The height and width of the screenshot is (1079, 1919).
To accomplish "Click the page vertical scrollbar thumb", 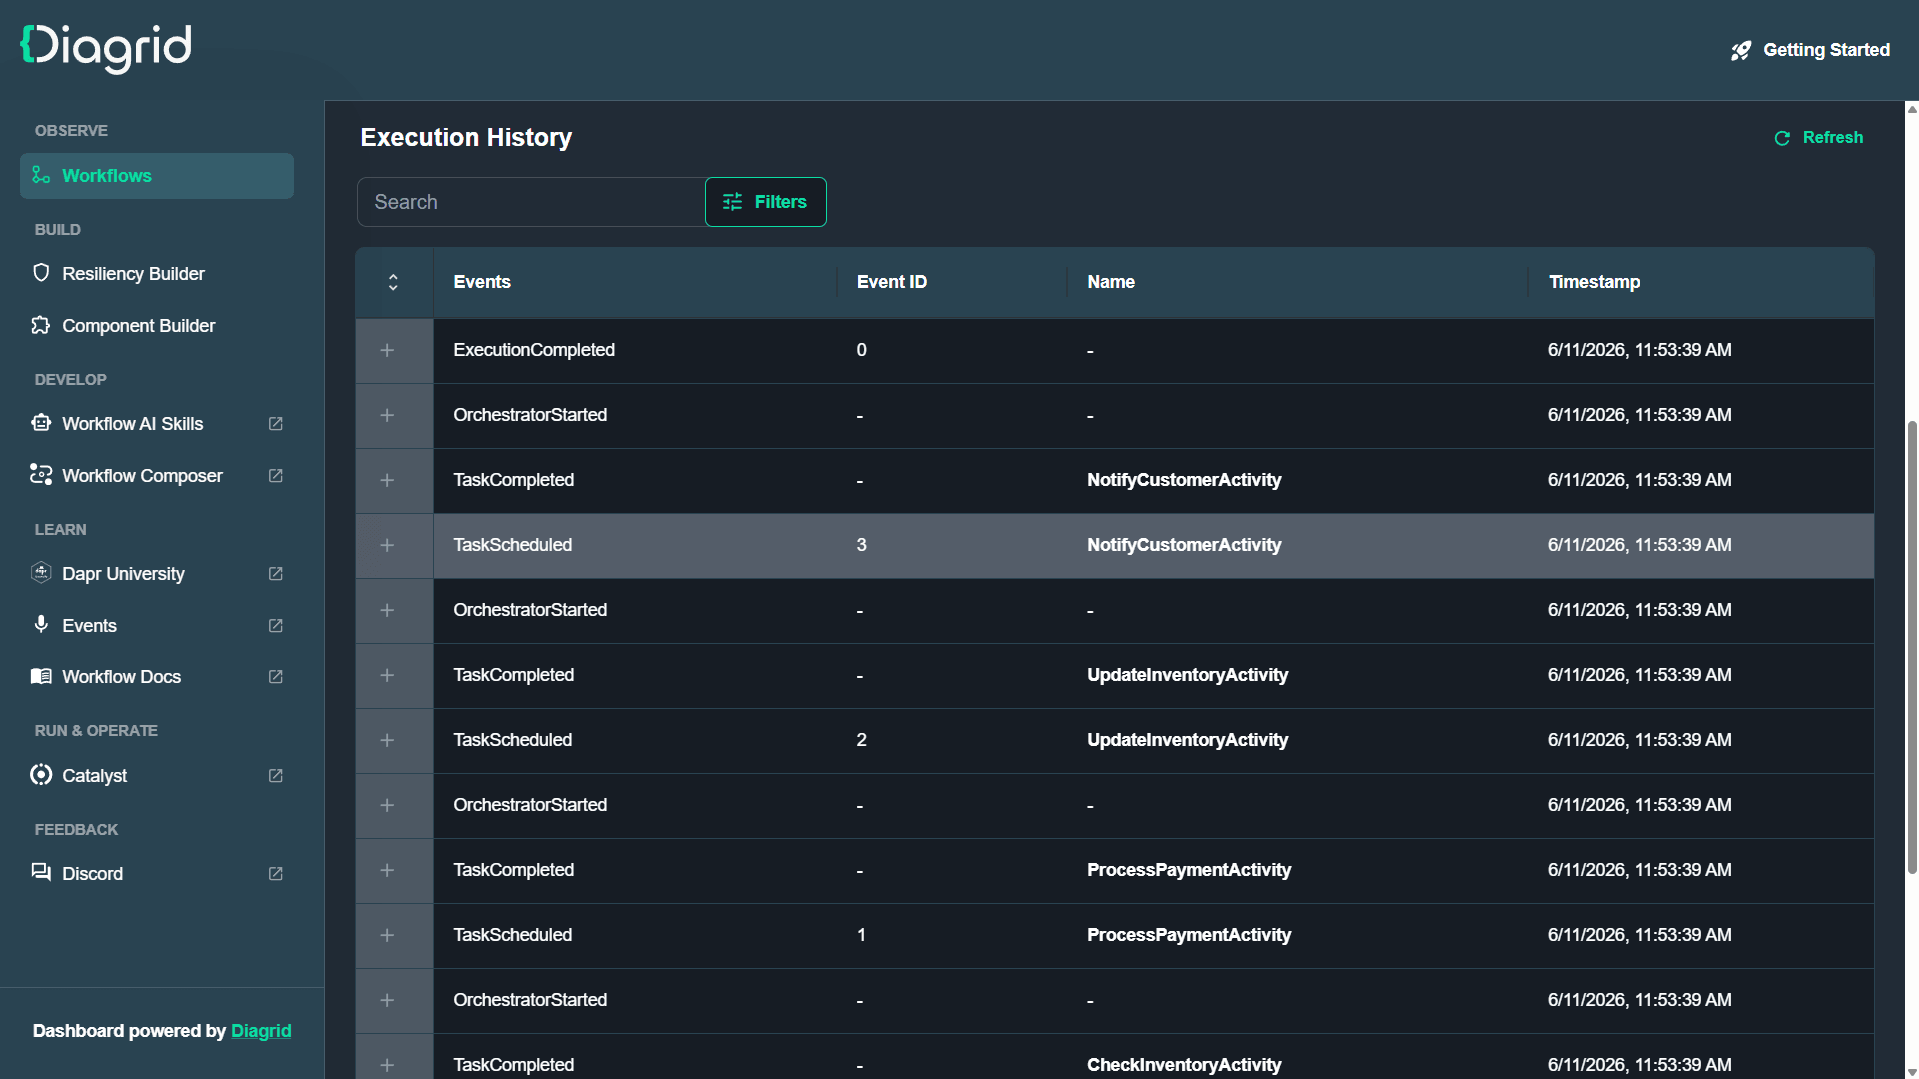I will (x=1912, y=648).
